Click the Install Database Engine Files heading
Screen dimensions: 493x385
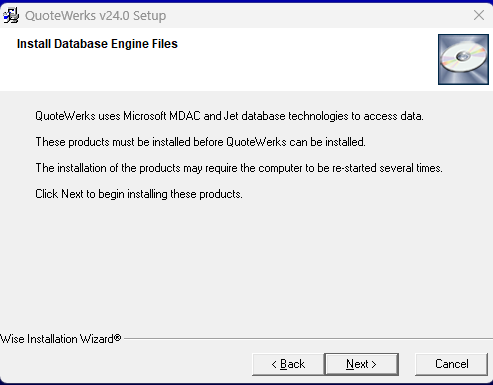[97, 44]
